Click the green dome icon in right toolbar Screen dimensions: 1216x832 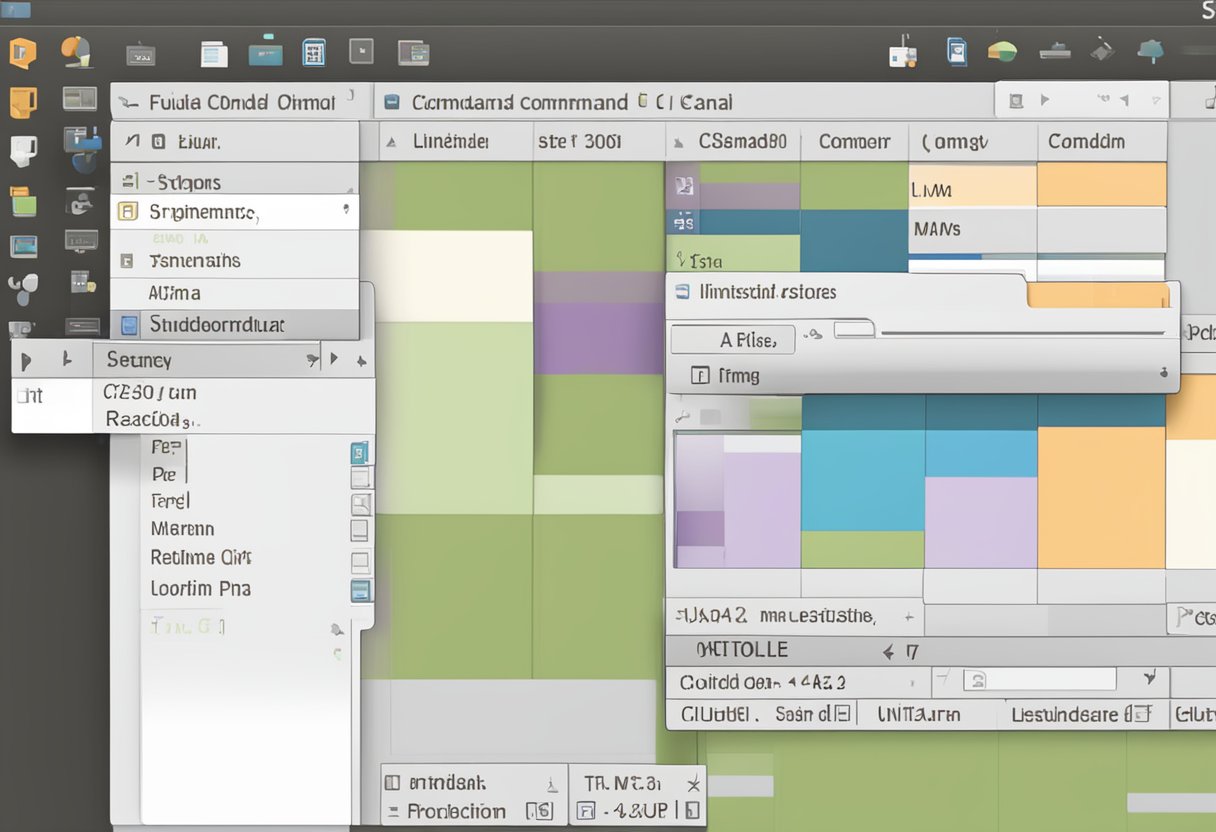click(x=1002, y=51)
